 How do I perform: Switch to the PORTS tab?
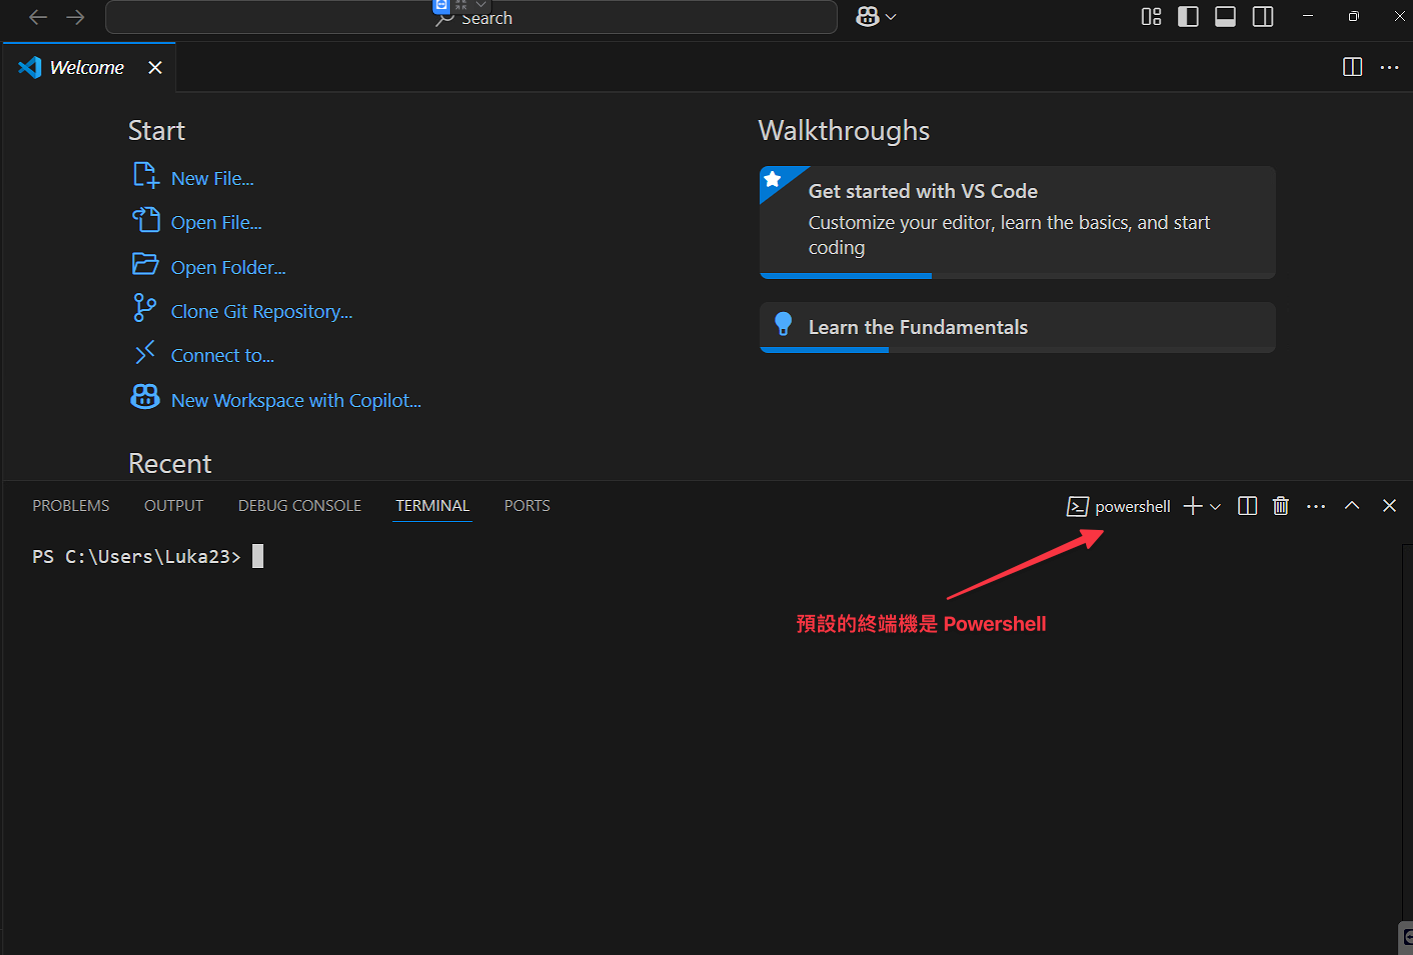pos(527,506)
